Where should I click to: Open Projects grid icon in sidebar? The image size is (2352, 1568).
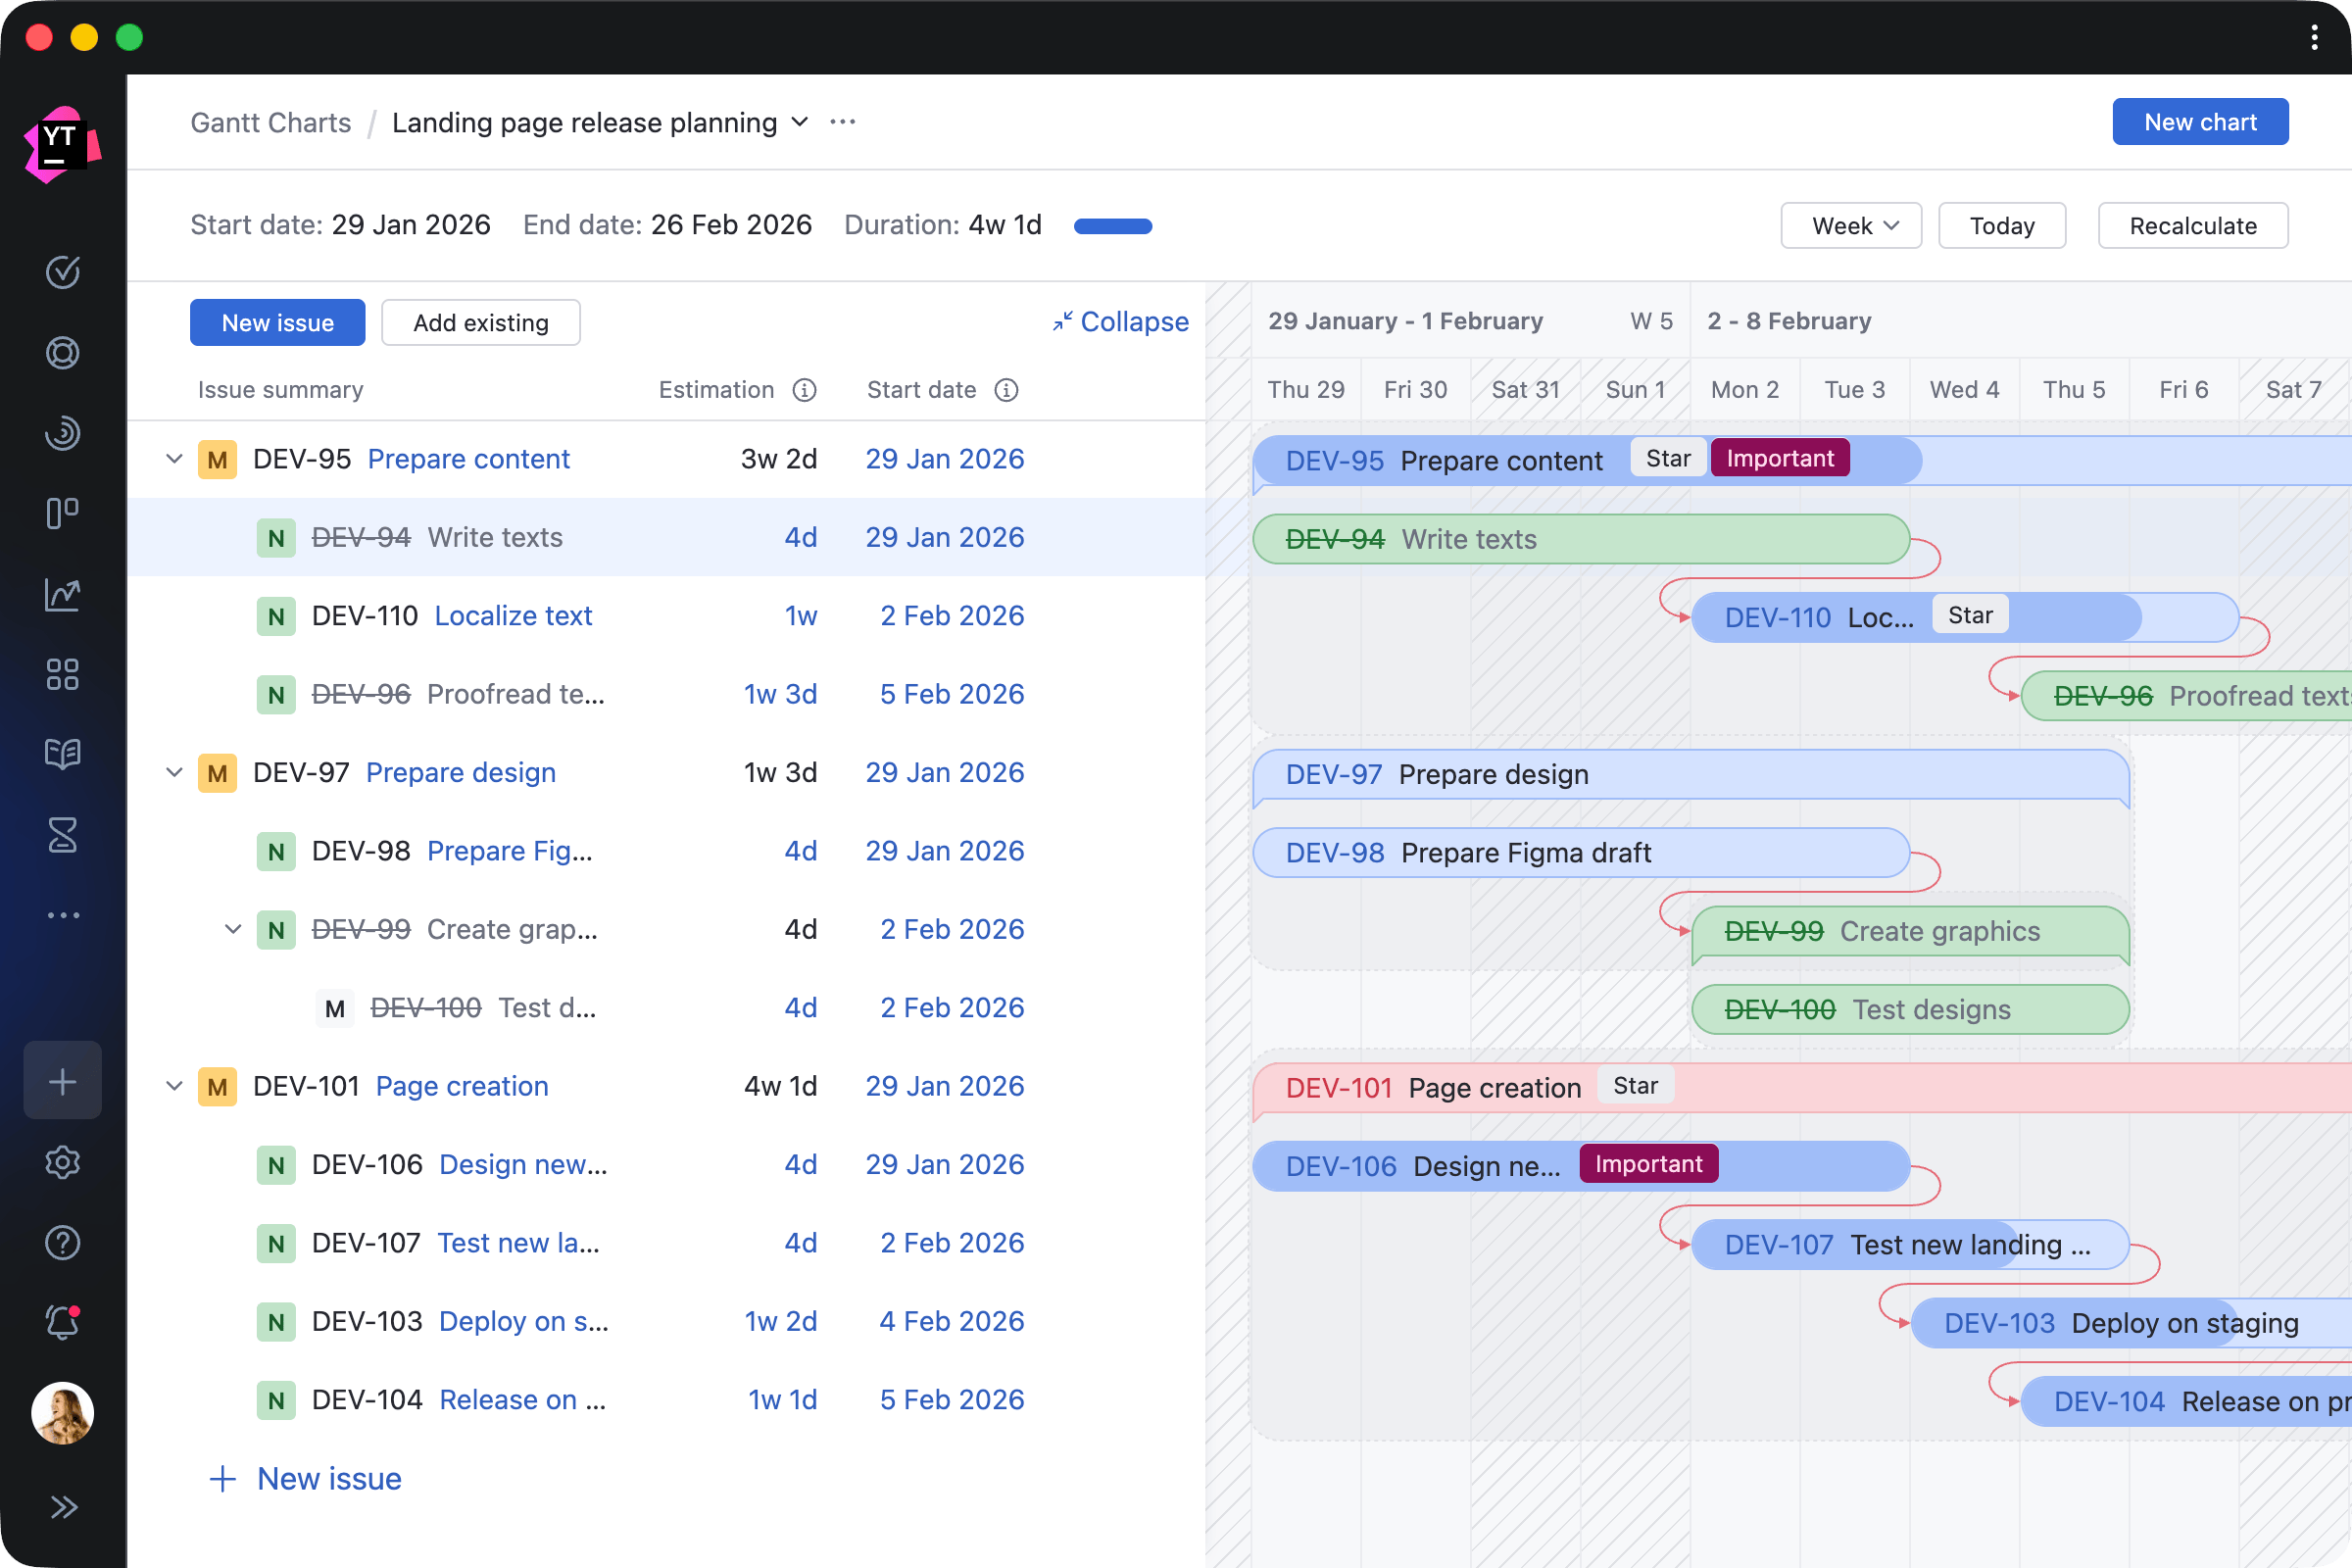click(x=62, y=674)
